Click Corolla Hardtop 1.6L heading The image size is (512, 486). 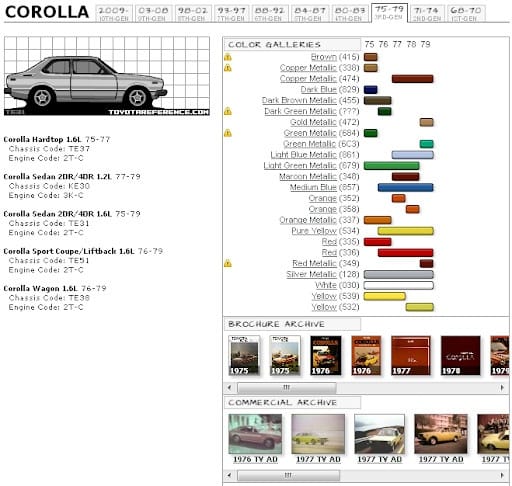point(42,140)
